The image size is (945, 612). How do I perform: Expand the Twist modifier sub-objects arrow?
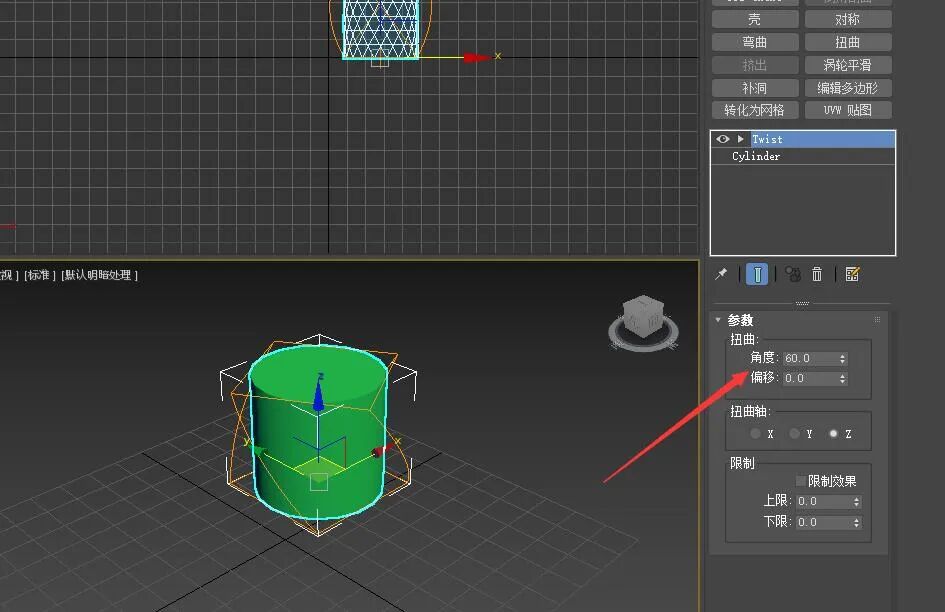(x=741, y=139)
